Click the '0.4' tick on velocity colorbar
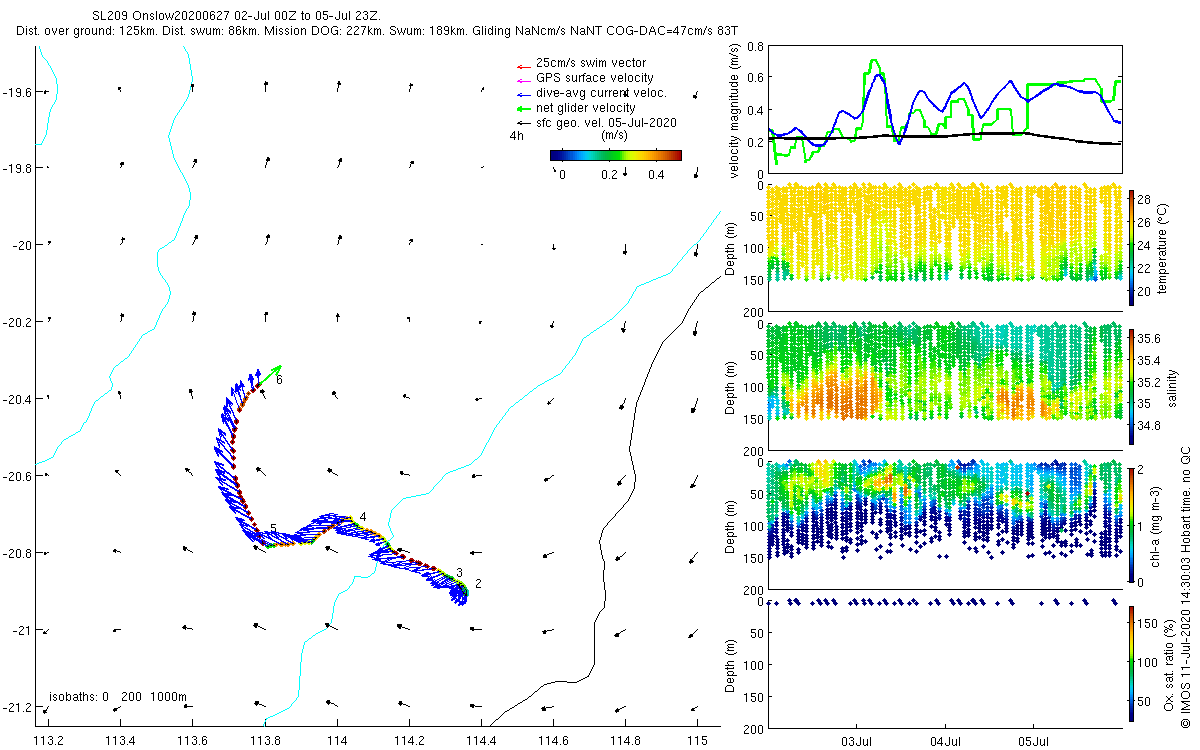Image resolution: width=1200 pixels, height=750 pixels. 656,174
